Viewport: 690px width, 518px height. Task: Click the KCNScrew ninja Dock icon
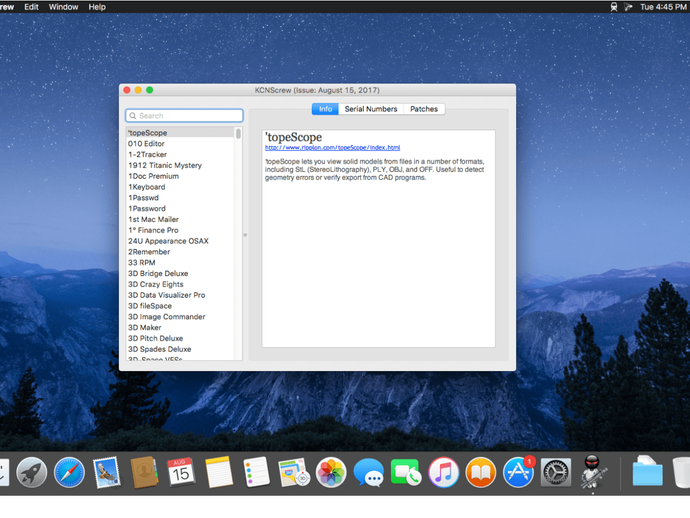pos(593,472)
